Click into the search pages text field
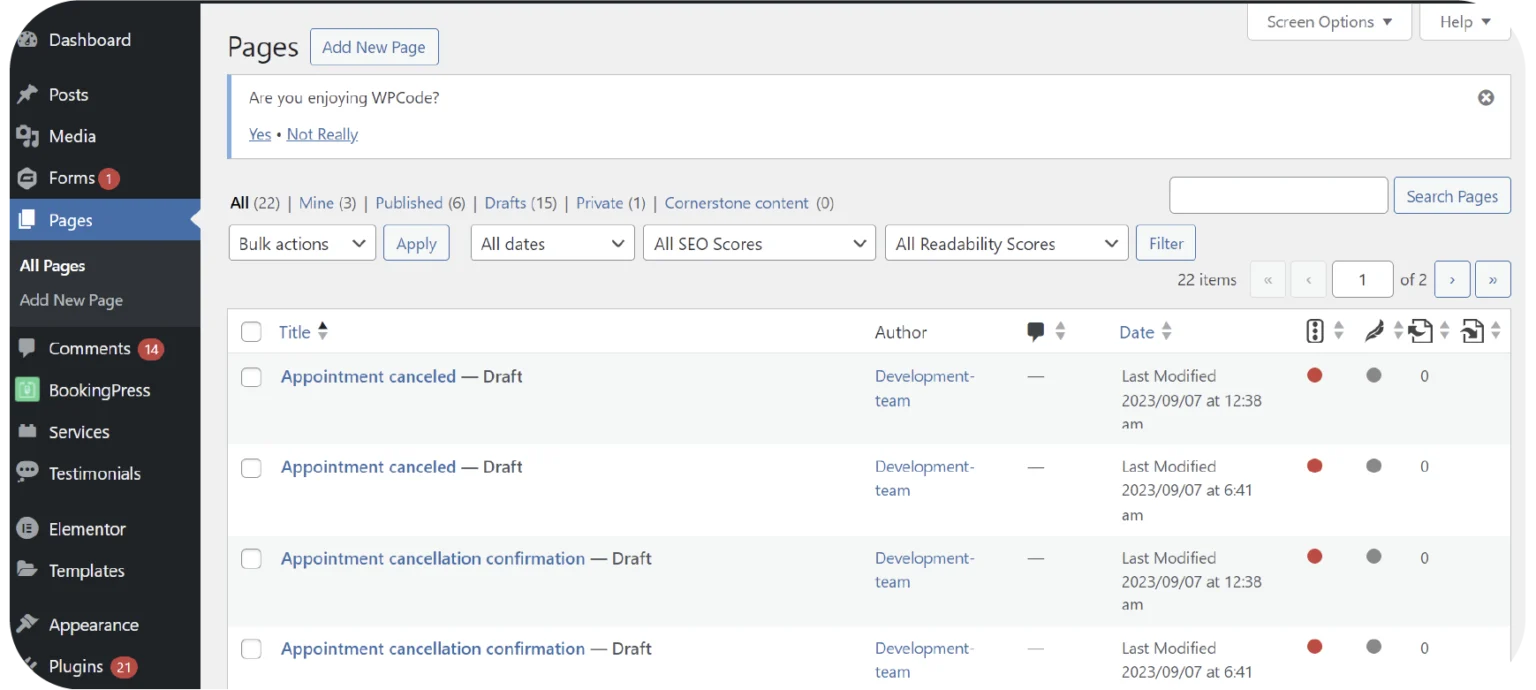 (x=1278, y=196)
